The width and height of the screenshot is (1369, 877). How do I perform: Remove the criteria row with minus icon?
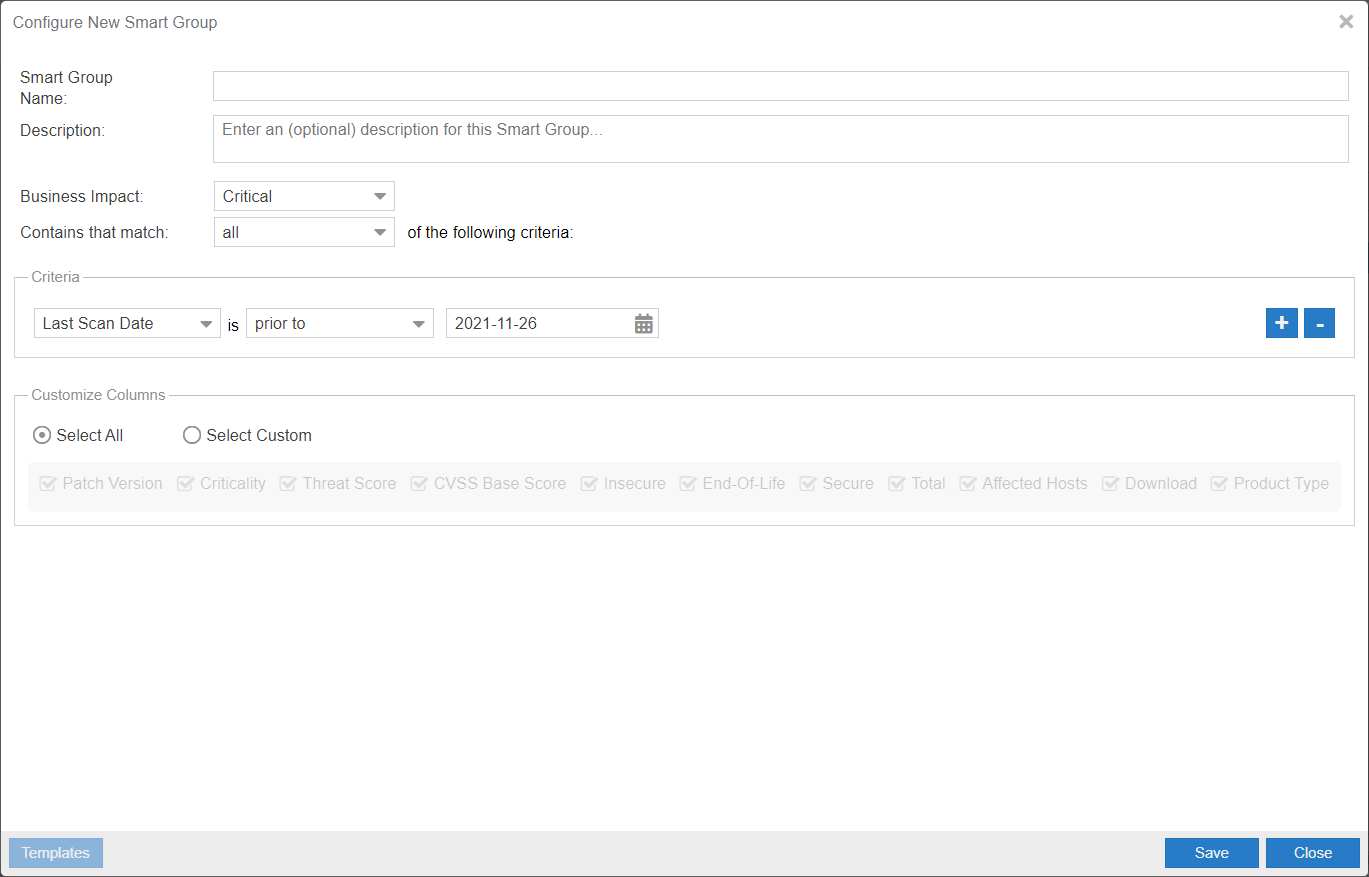(1319, 323)
